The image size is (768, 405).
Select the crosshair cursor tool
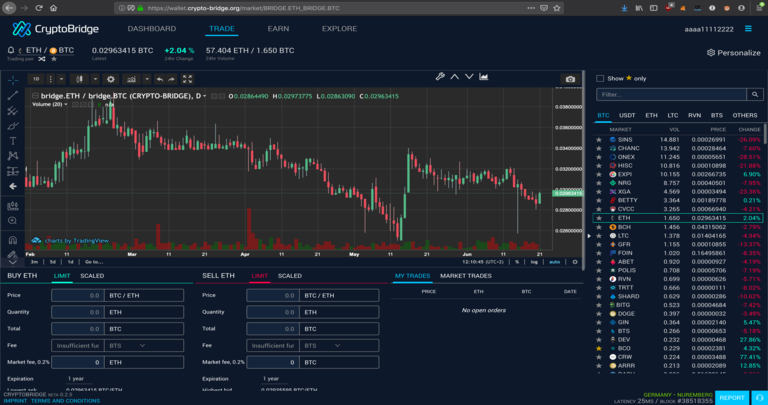pyautogui.click(x=13, y=79)
